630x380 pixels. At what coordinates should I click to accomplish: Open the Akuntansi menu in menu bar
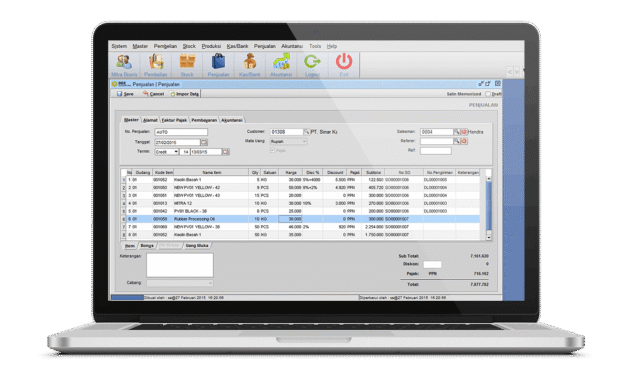coord(292,46)
